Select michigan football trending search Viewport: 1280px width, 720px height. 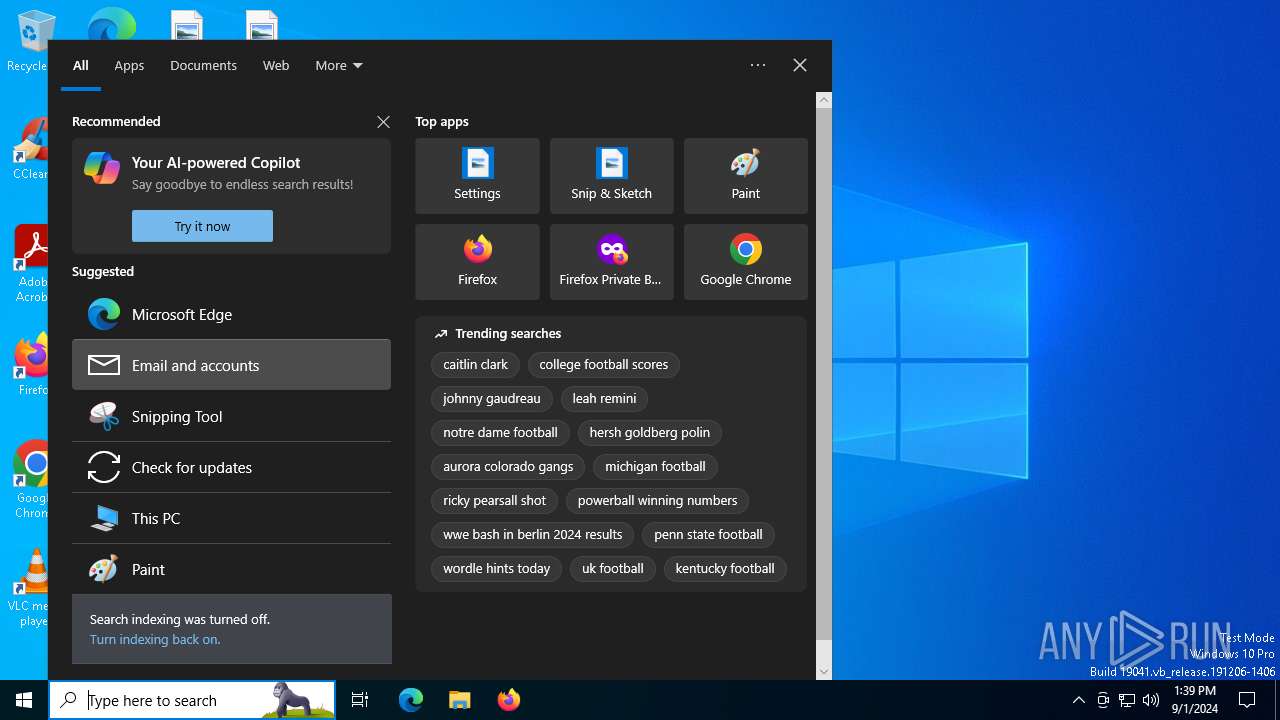tap(655, 467)
